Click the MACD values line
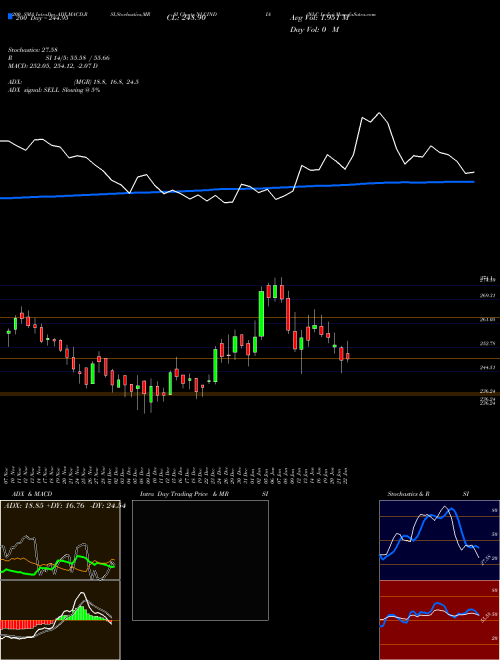The height and width of the screenshot is (660, 500). click(53, 66)
